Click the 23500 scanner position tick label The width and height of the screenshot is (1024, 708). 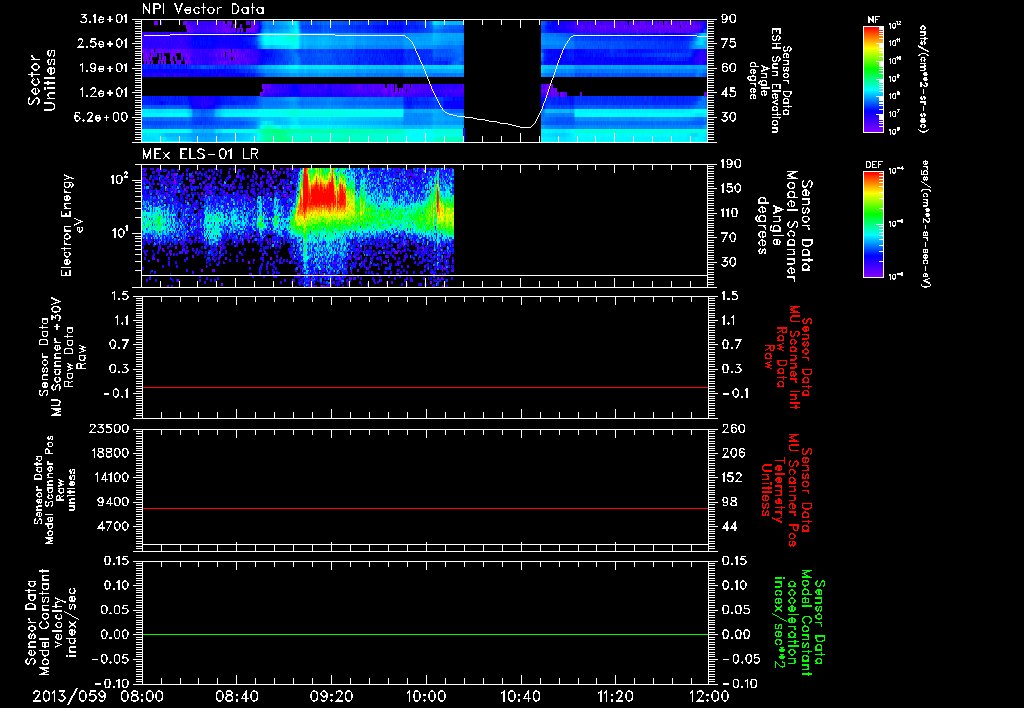pos(110,428)
